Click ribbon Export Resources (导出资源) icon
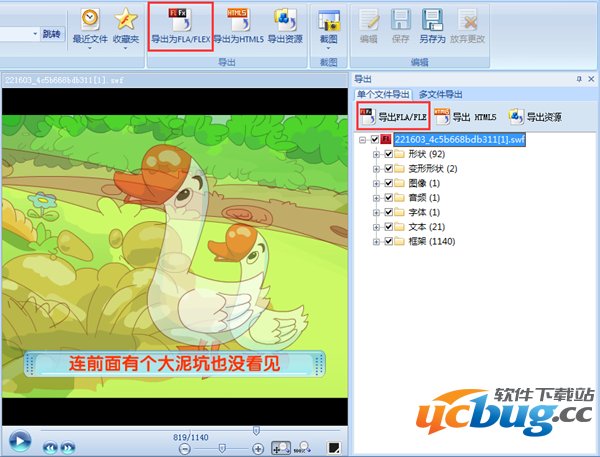 285,19
